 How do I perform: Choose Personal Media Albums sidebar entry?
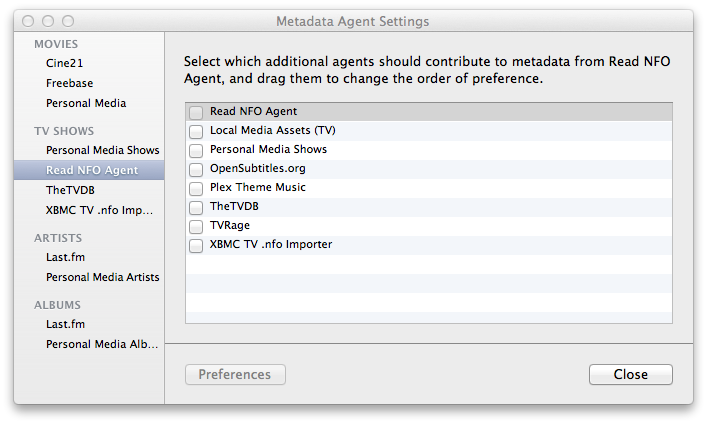(102, 344)
